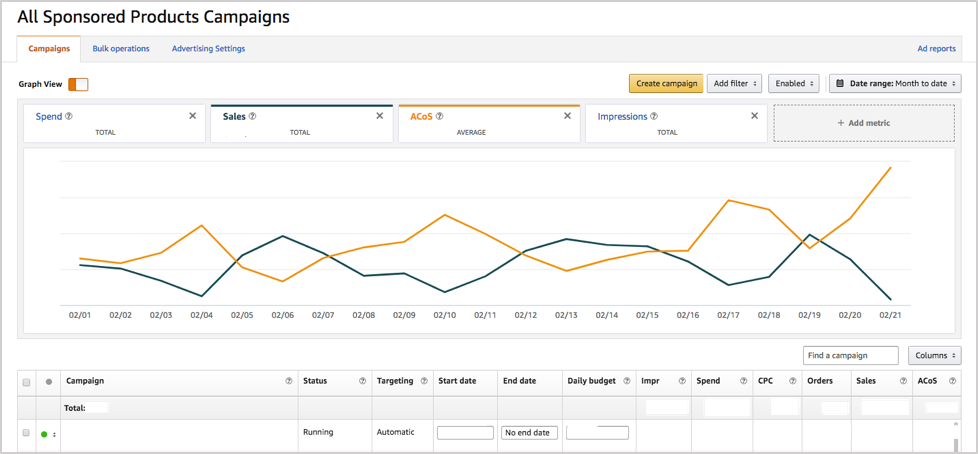The image size is (978, 454).
Task: Remove the Spend metric card
Action: pyautogui.click(x=193, y=116)
